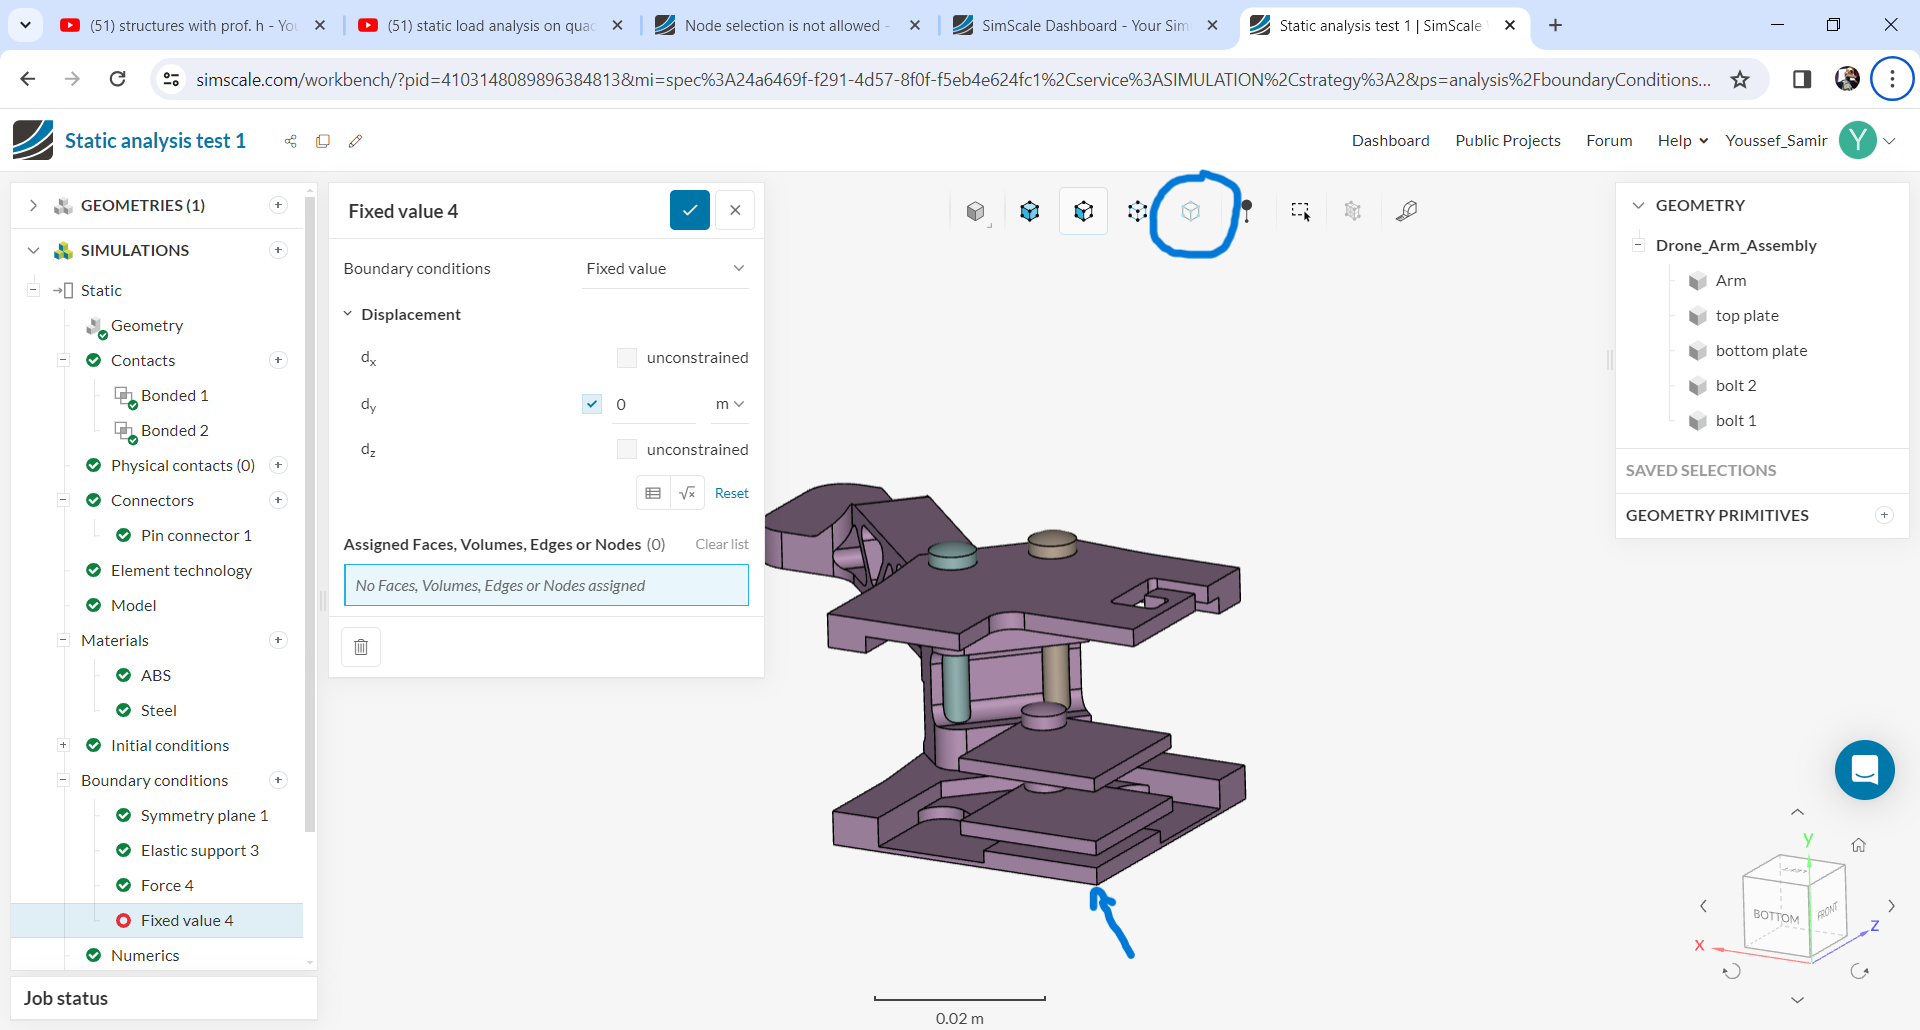This screenshot has width=1920, height=1030.
Task: Click the BOTTOM face of orientation cube
Action: (x=1775, y=916)
